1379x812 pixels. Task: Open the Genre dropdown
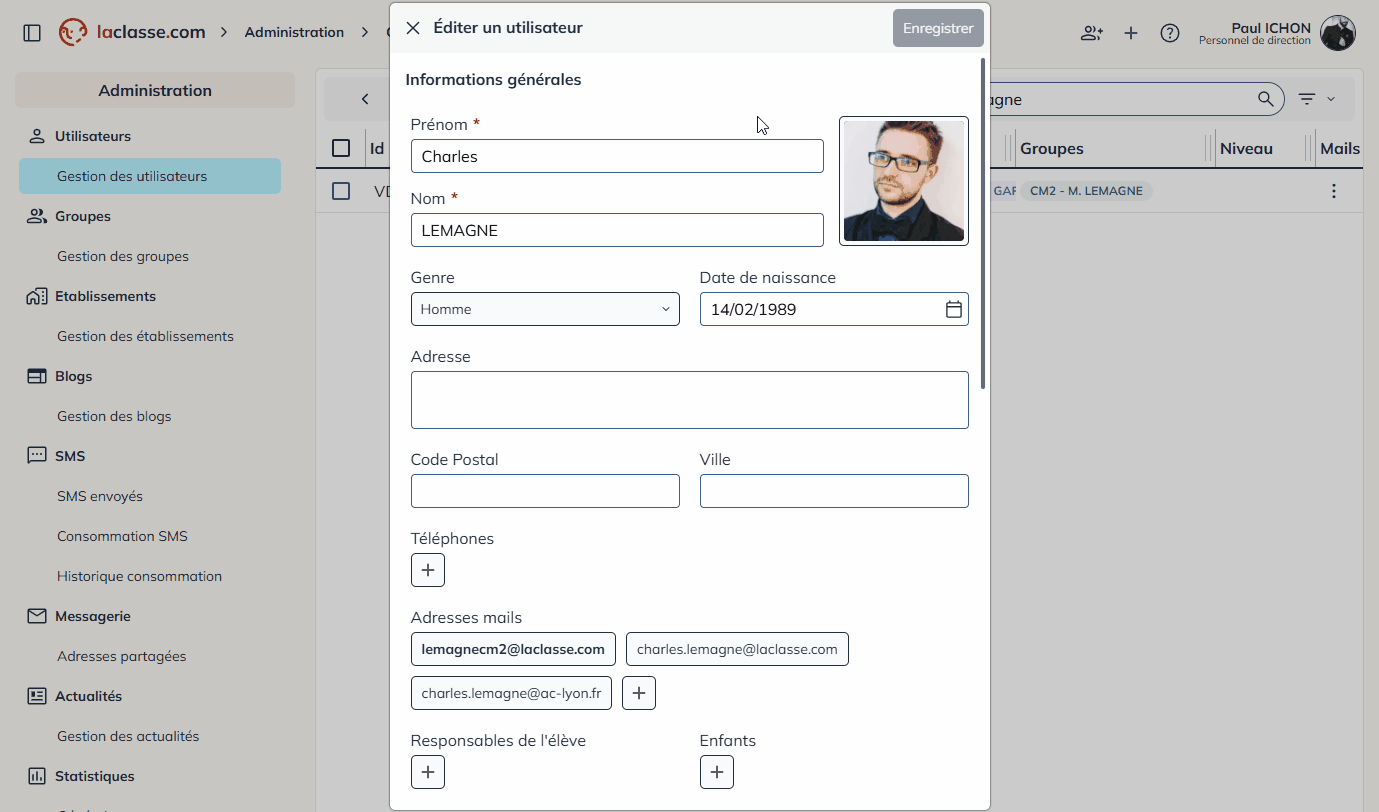tap(545, 309)
